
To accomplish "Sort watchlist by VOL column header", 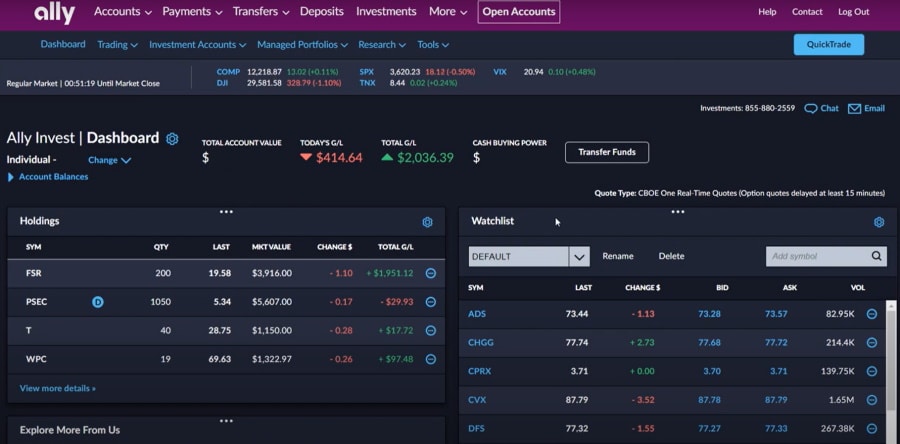I will (x=858, y=288).
